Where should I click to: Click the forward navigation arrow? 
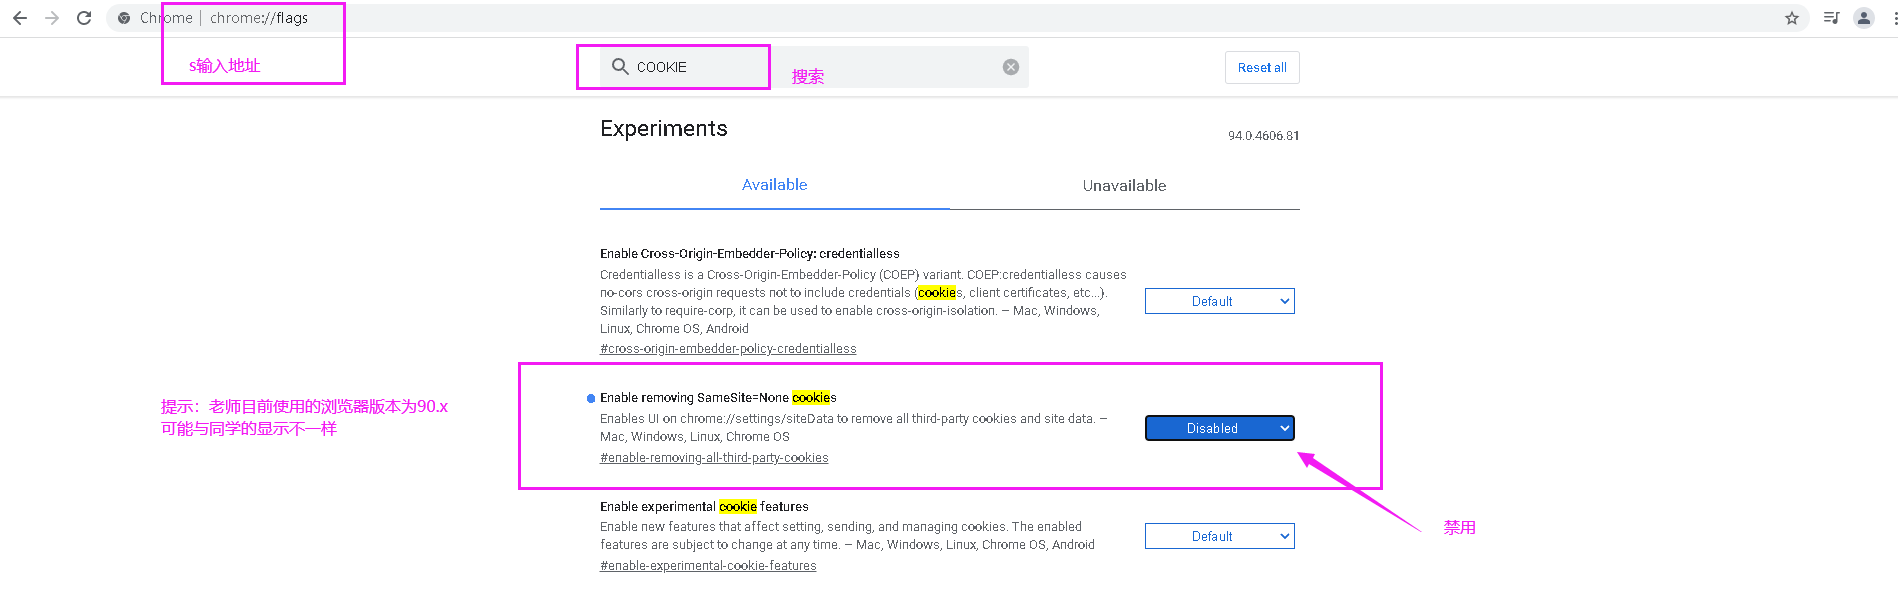coord(52,18)
